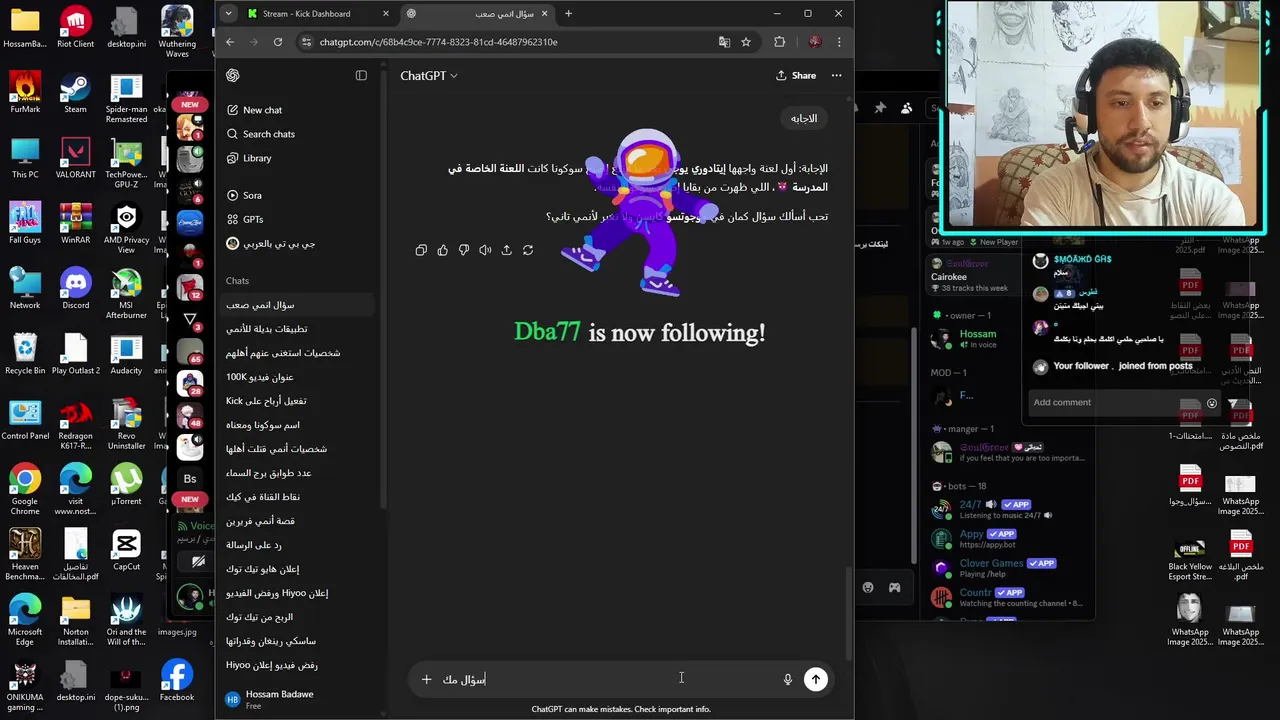Copy the ChatGPT response
The image size is (1280, 720).
(421, 250)
